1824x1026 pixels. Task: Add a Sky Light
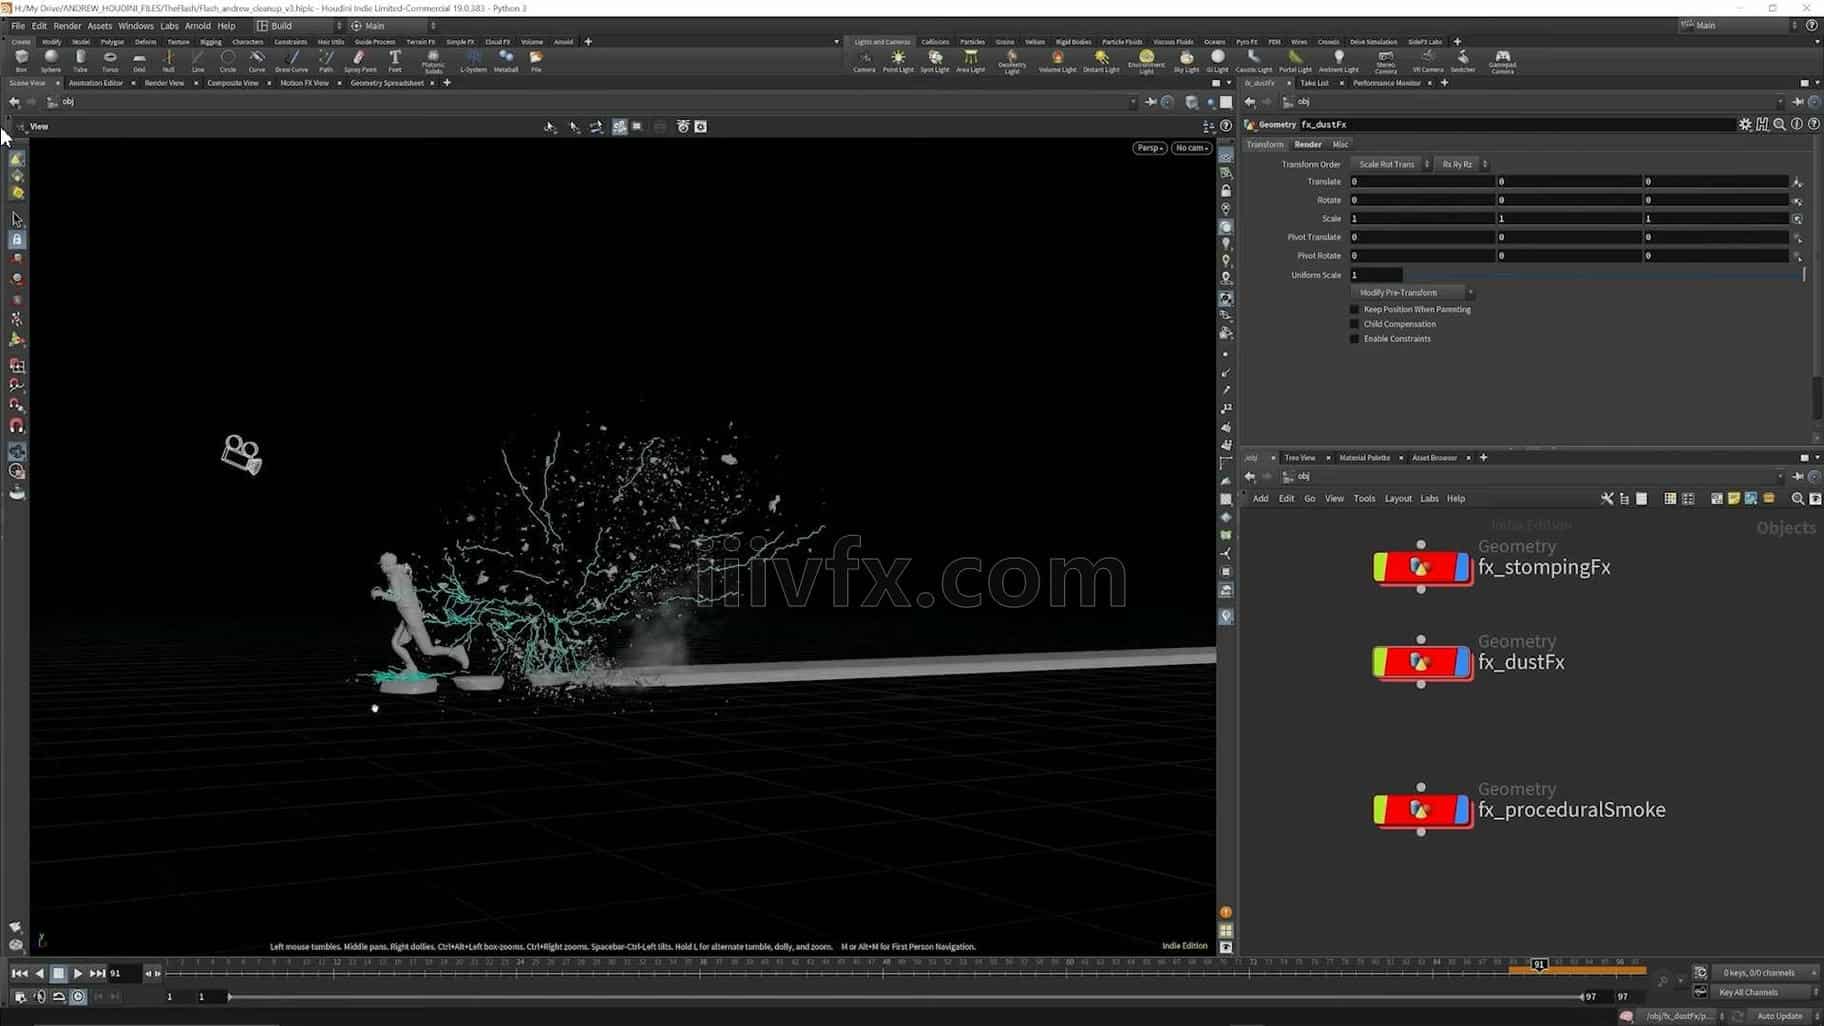click(x=1186, y=61)
